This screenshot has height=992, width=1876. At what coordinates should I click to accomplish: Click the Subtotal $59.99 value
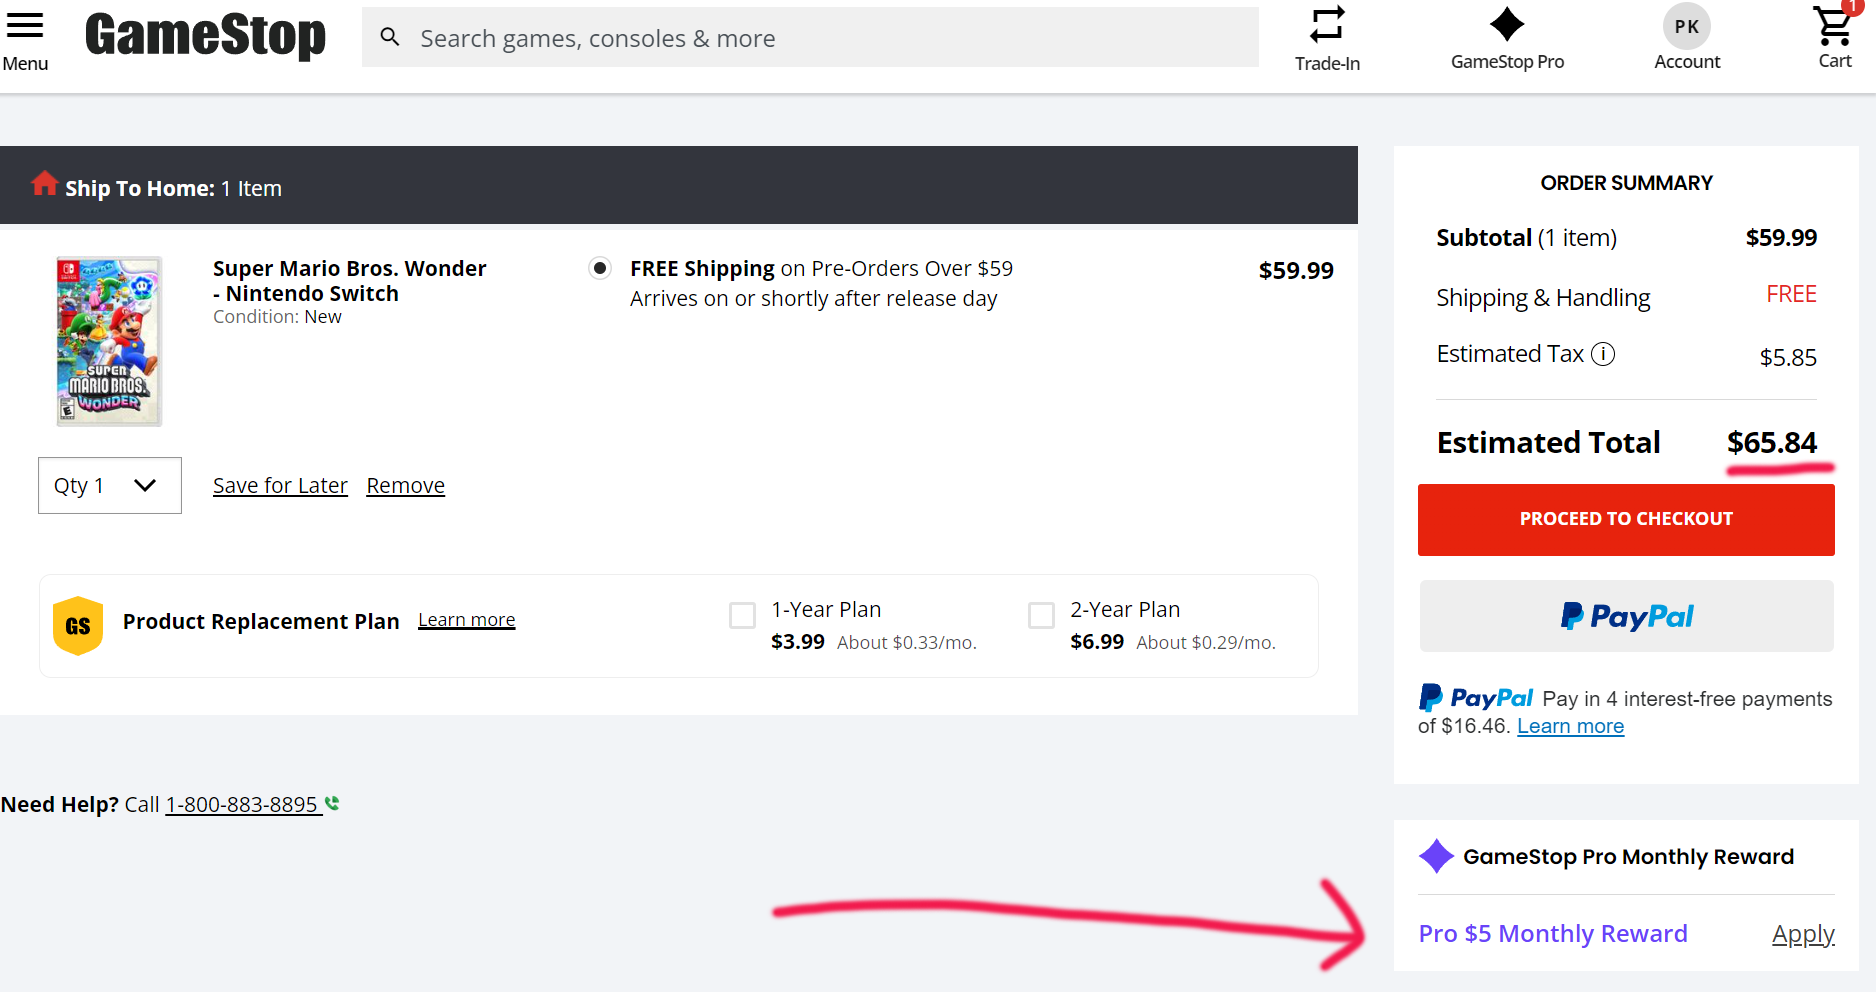pos(1781,238)
